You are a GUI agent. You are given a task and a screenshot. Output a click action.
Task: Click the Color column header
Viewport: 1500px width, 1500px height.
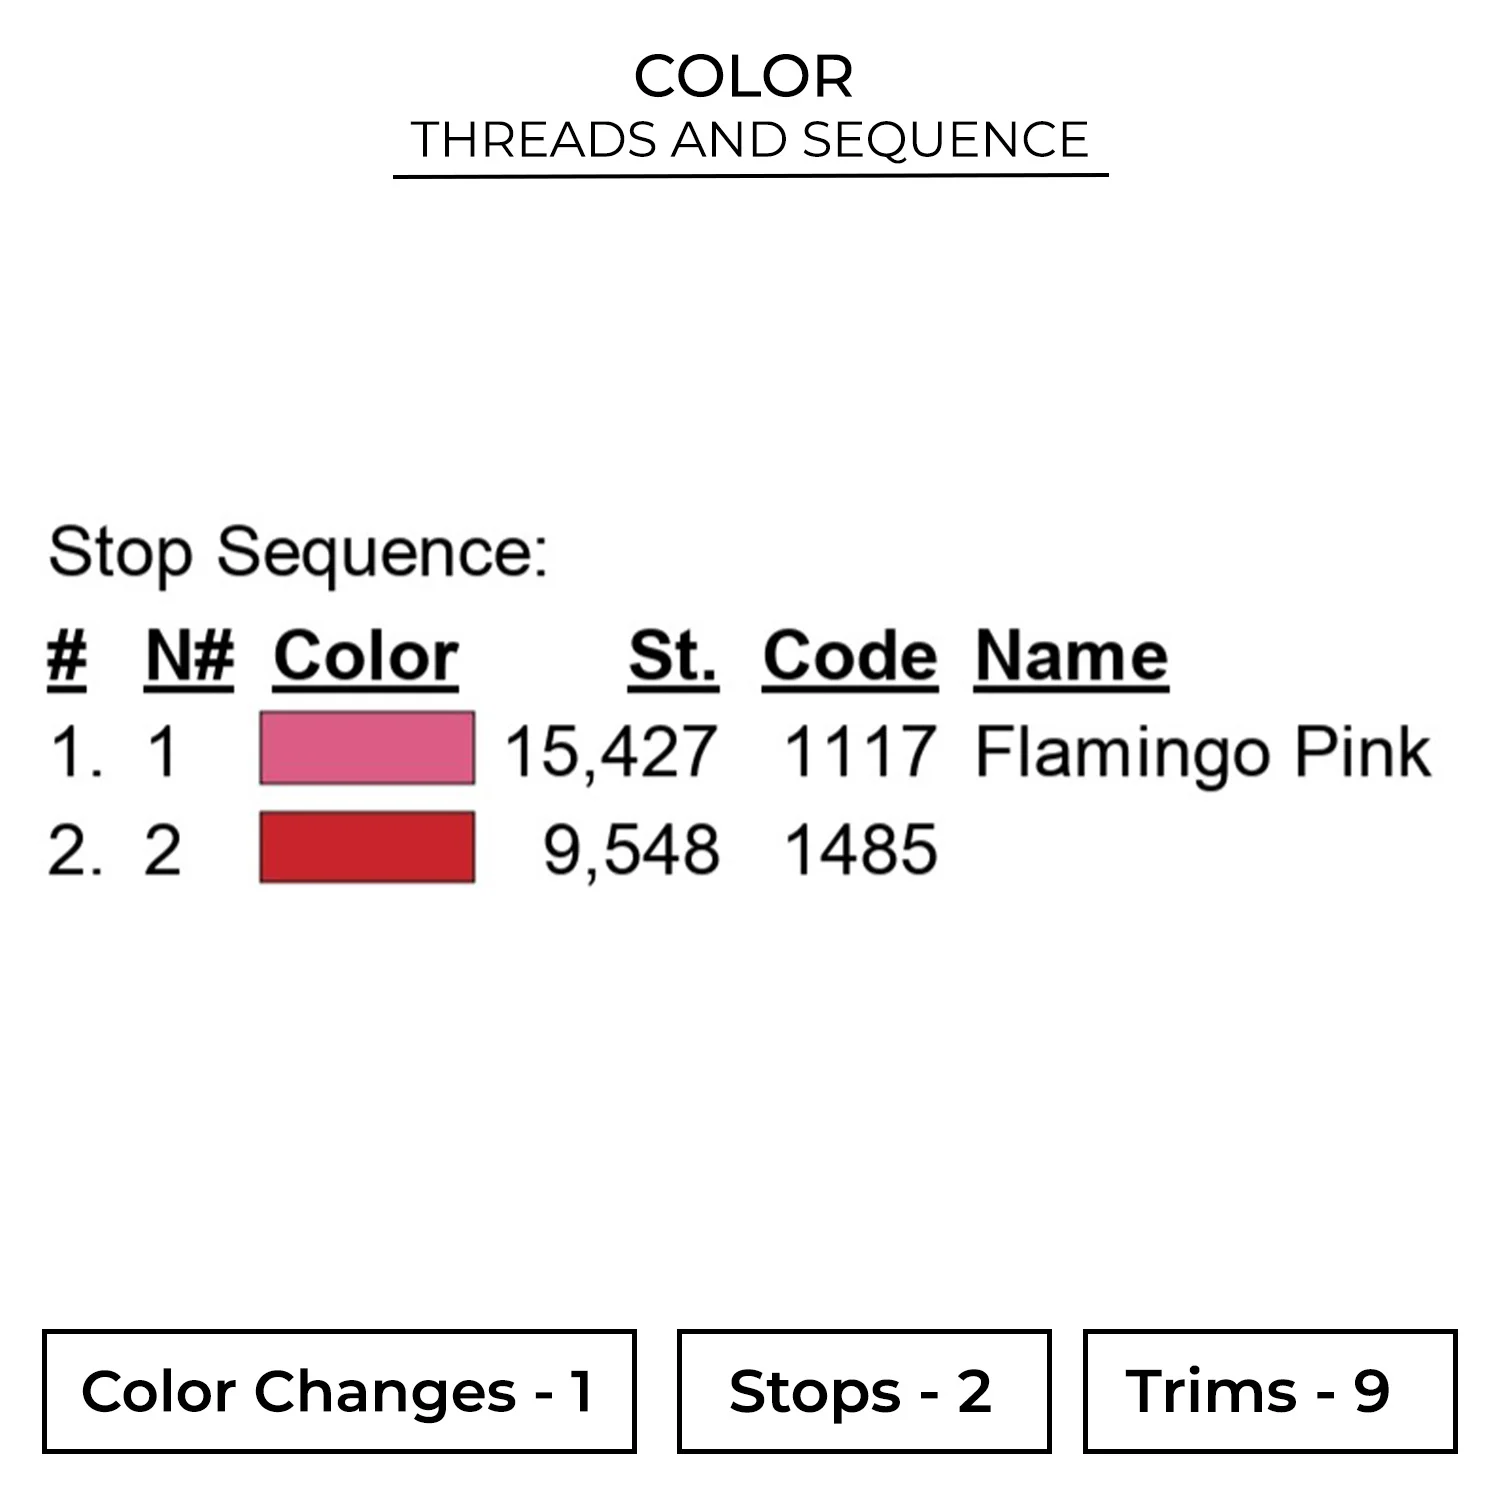click(x=366, y=657)
